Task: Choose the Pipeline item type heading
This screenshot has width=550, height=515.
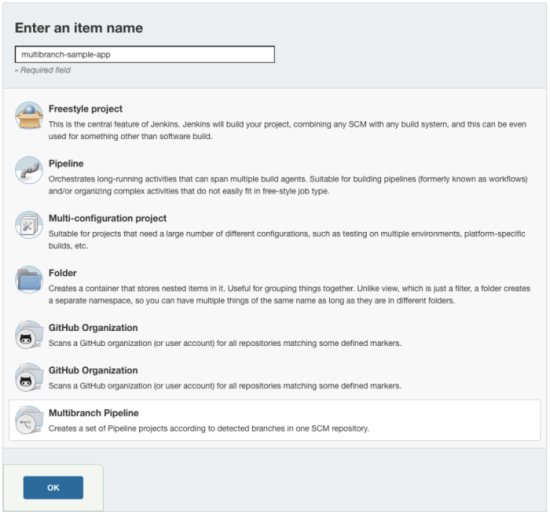Action: [66, 163]
